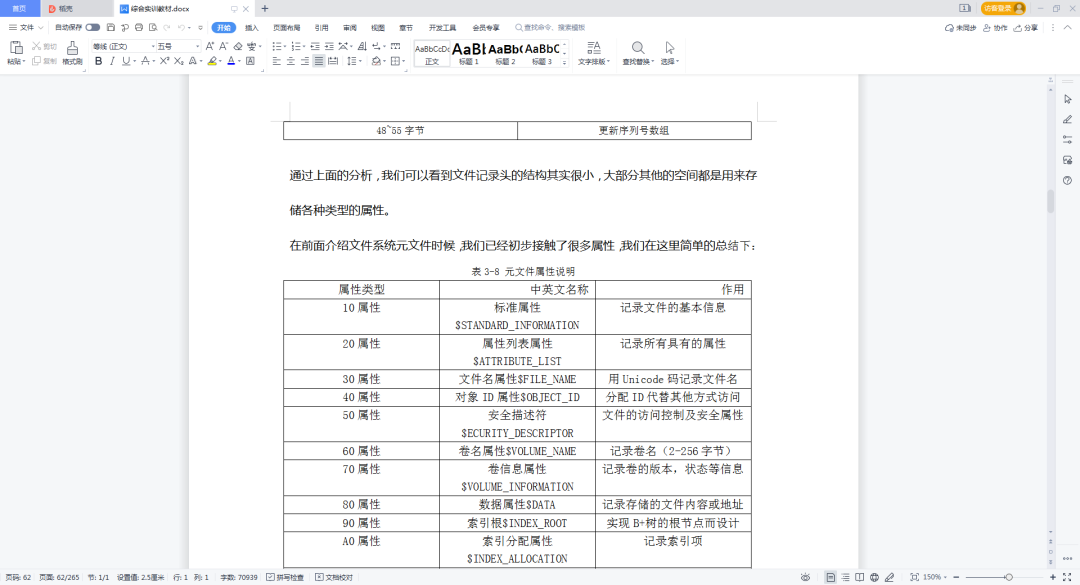
Task: Click the eye protection mode icon
Action: coord(805,577)
